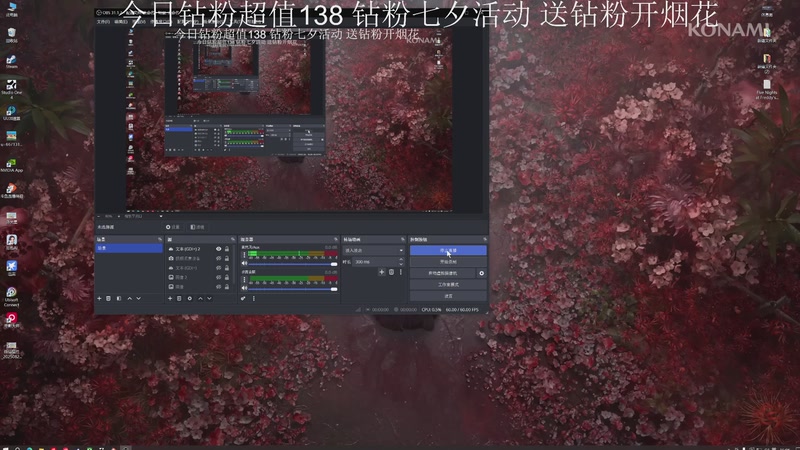Add a new scene with the plus icon
Viewport: 800px width, 450px height.
(99, 298)
